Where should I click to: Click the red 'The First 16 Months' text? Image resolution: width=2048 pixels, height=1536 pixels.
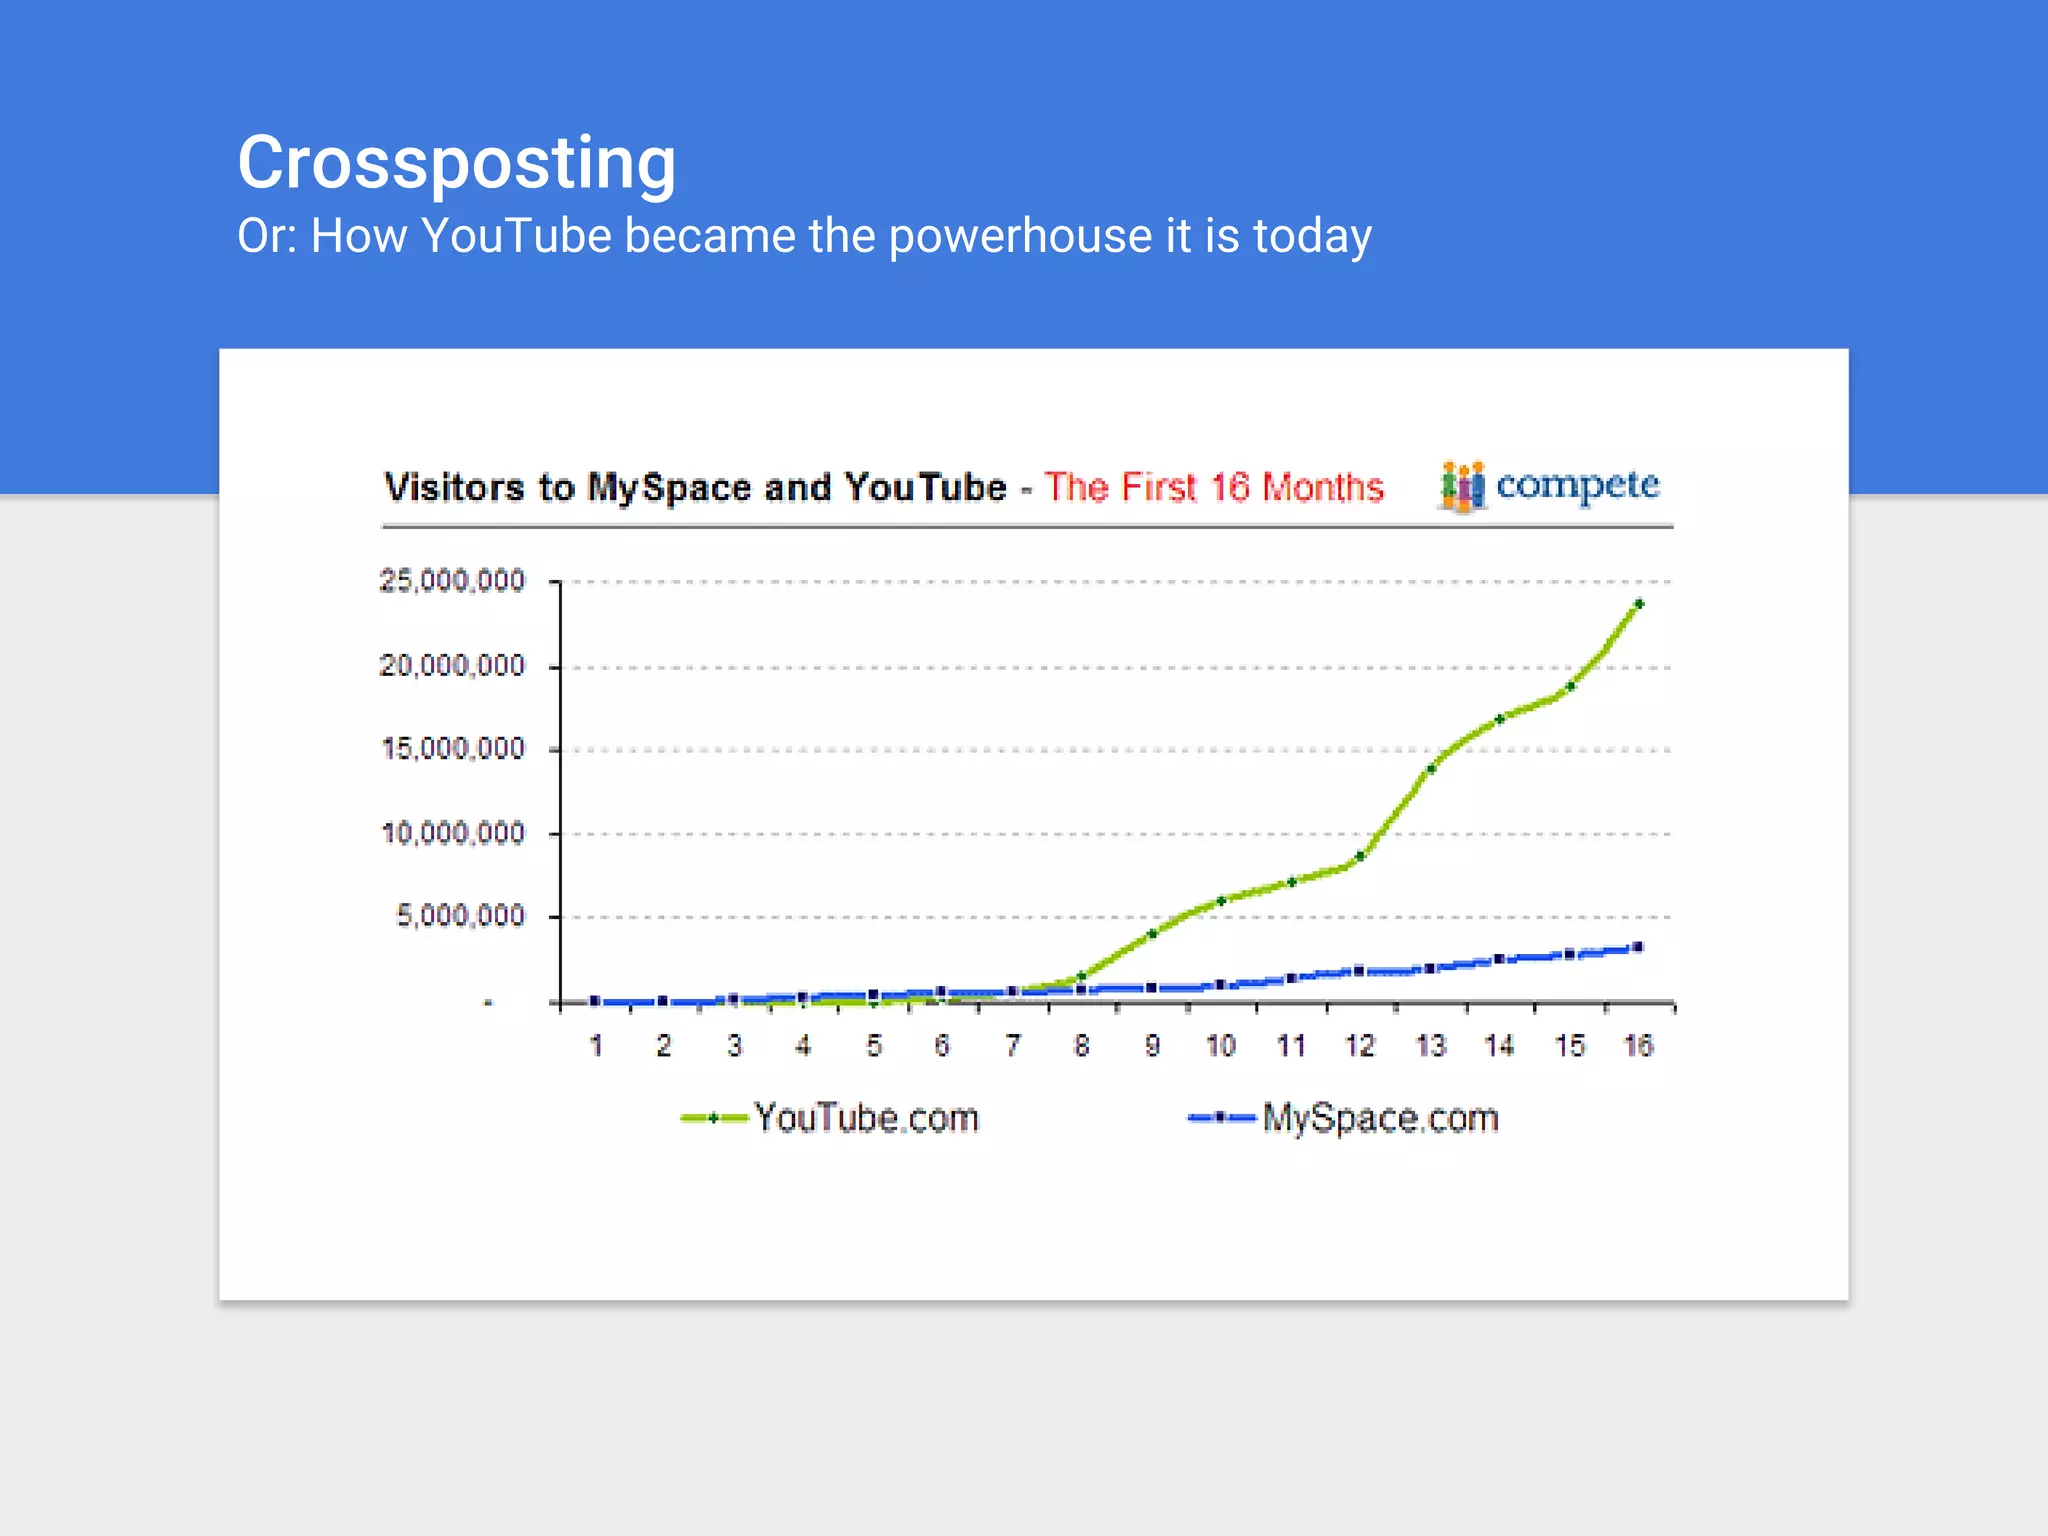tap(1214, 488)
